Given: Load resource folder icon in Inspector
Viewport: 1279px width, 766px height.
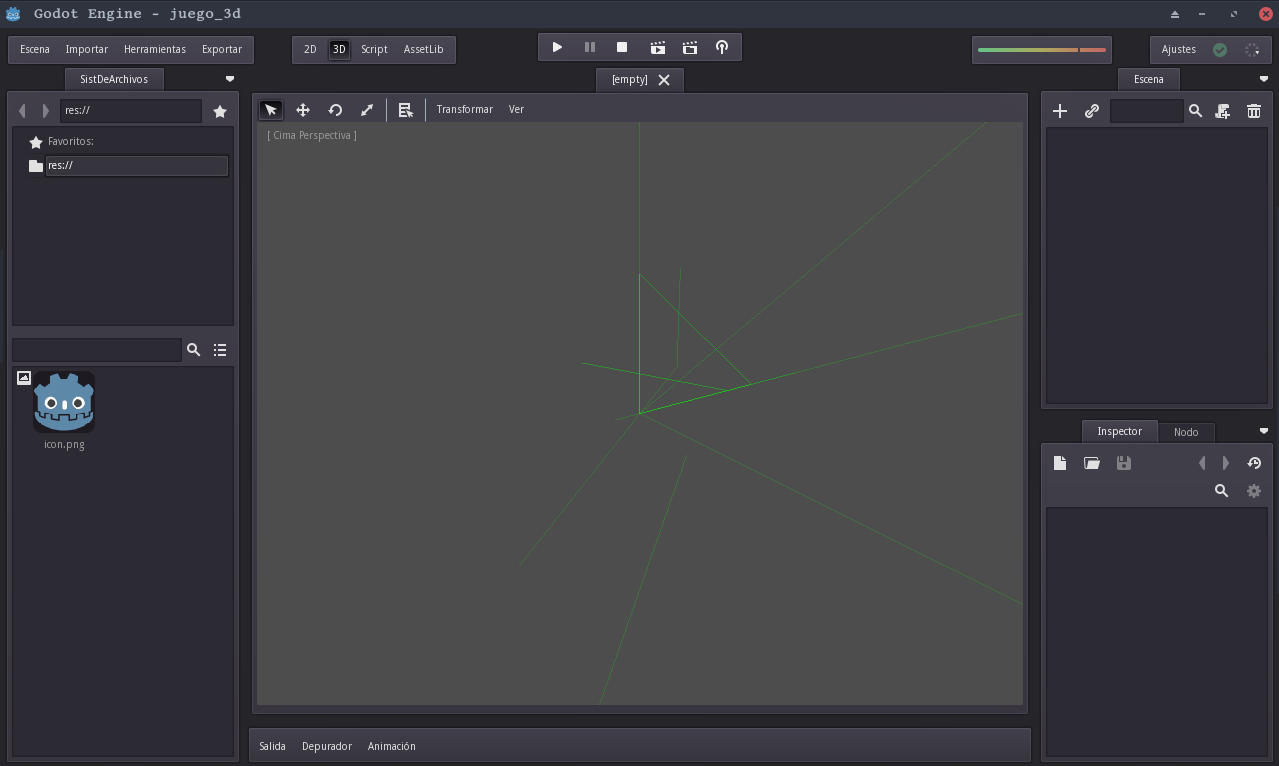Looking at the screenshot, I should [1092, 463].
